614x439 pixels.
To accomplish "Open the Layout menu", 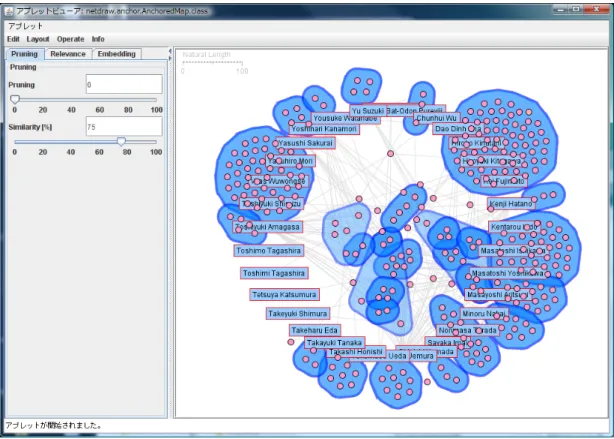I will tap(38, 39).
